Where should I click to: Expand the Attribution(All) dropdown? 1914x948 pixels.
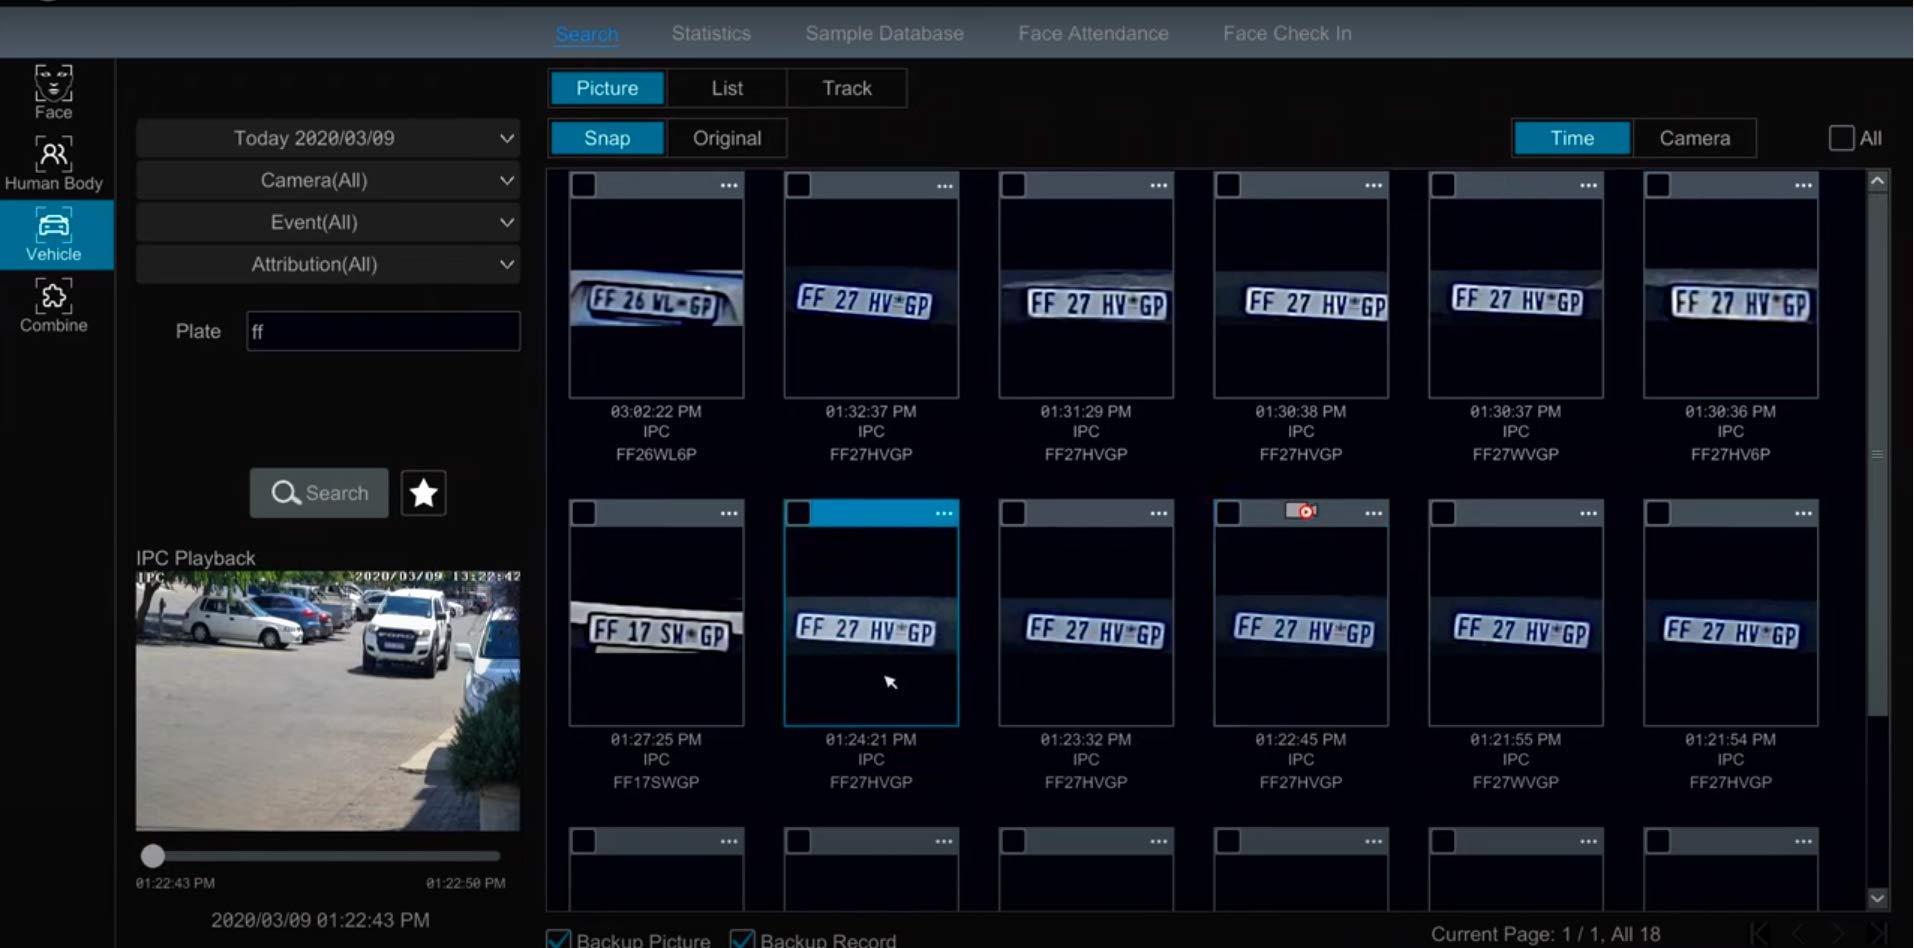pos(328,264)
